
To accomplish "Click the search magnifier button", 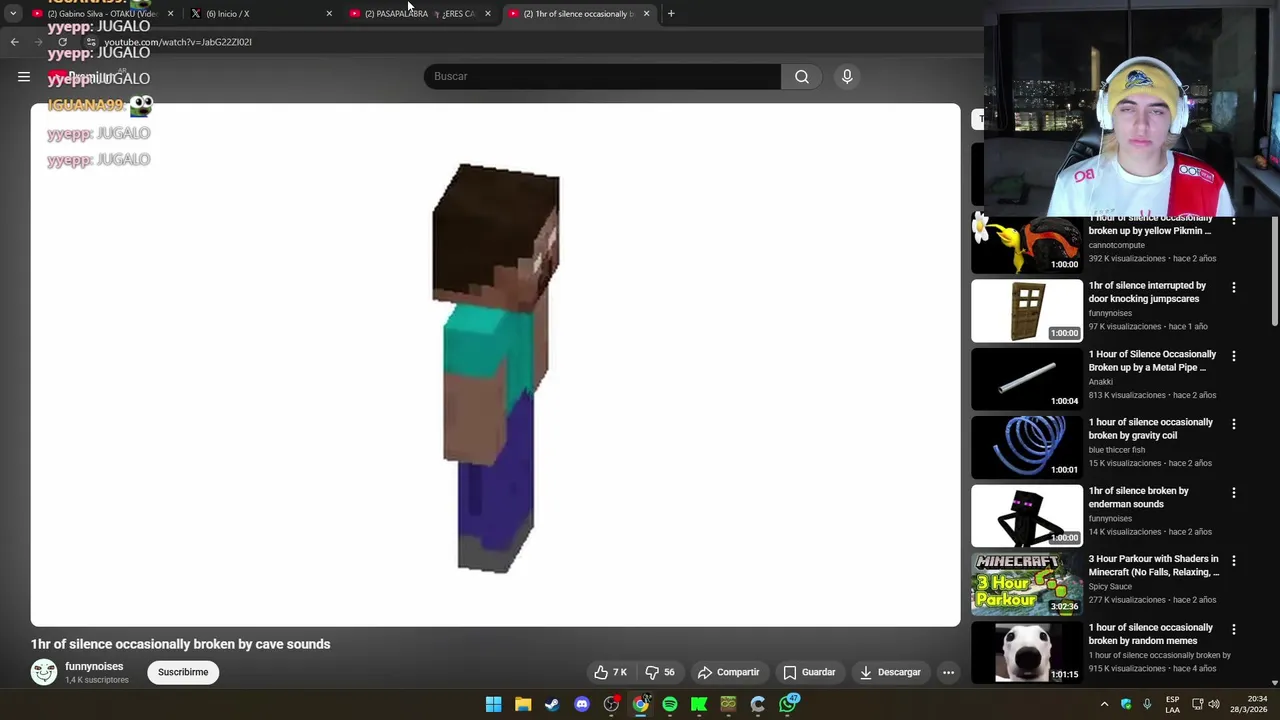I will pos(802,76).
